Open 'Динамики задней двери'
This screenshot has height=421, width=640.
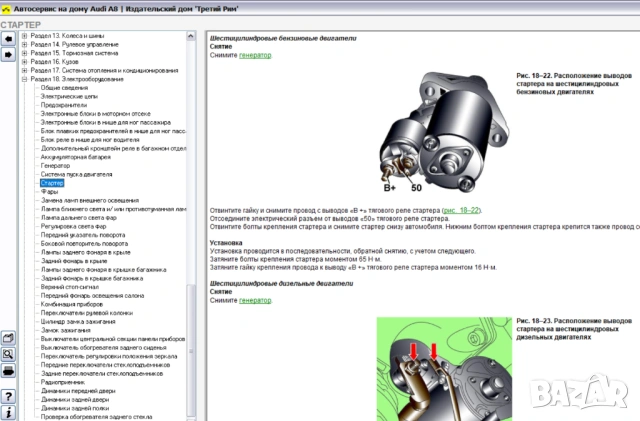tap(75, 399)
